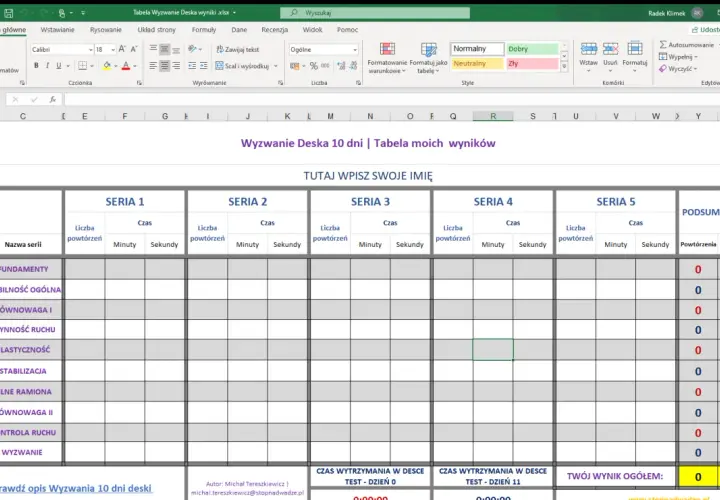Open the Formuły ribbon tab

click(204, 30)
